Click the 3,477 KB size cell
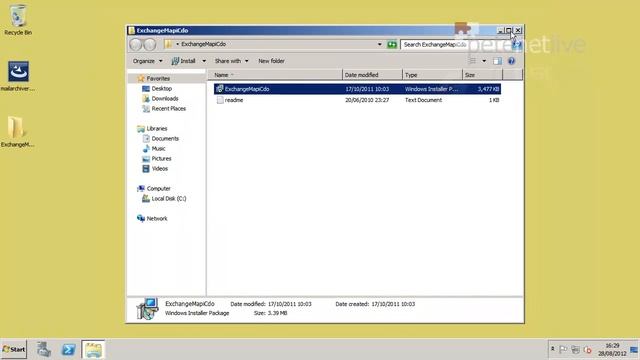 pyautogui.click(x=488, y=89)
